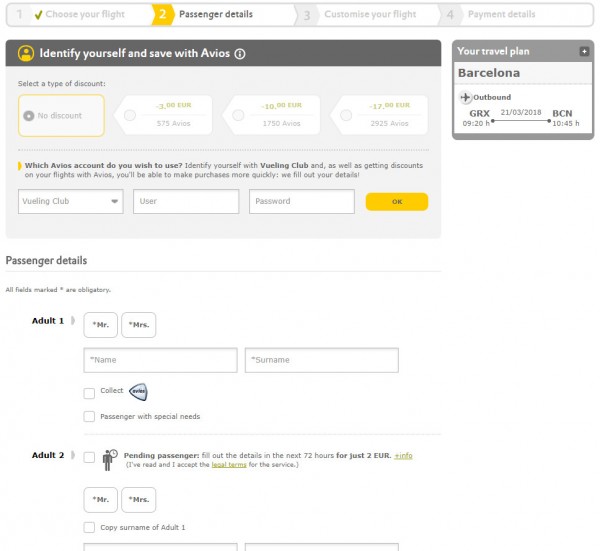Viewport: 600px width, 551px height.
Task: Click the Outbound airplane icon
Action: coord(465,97)
